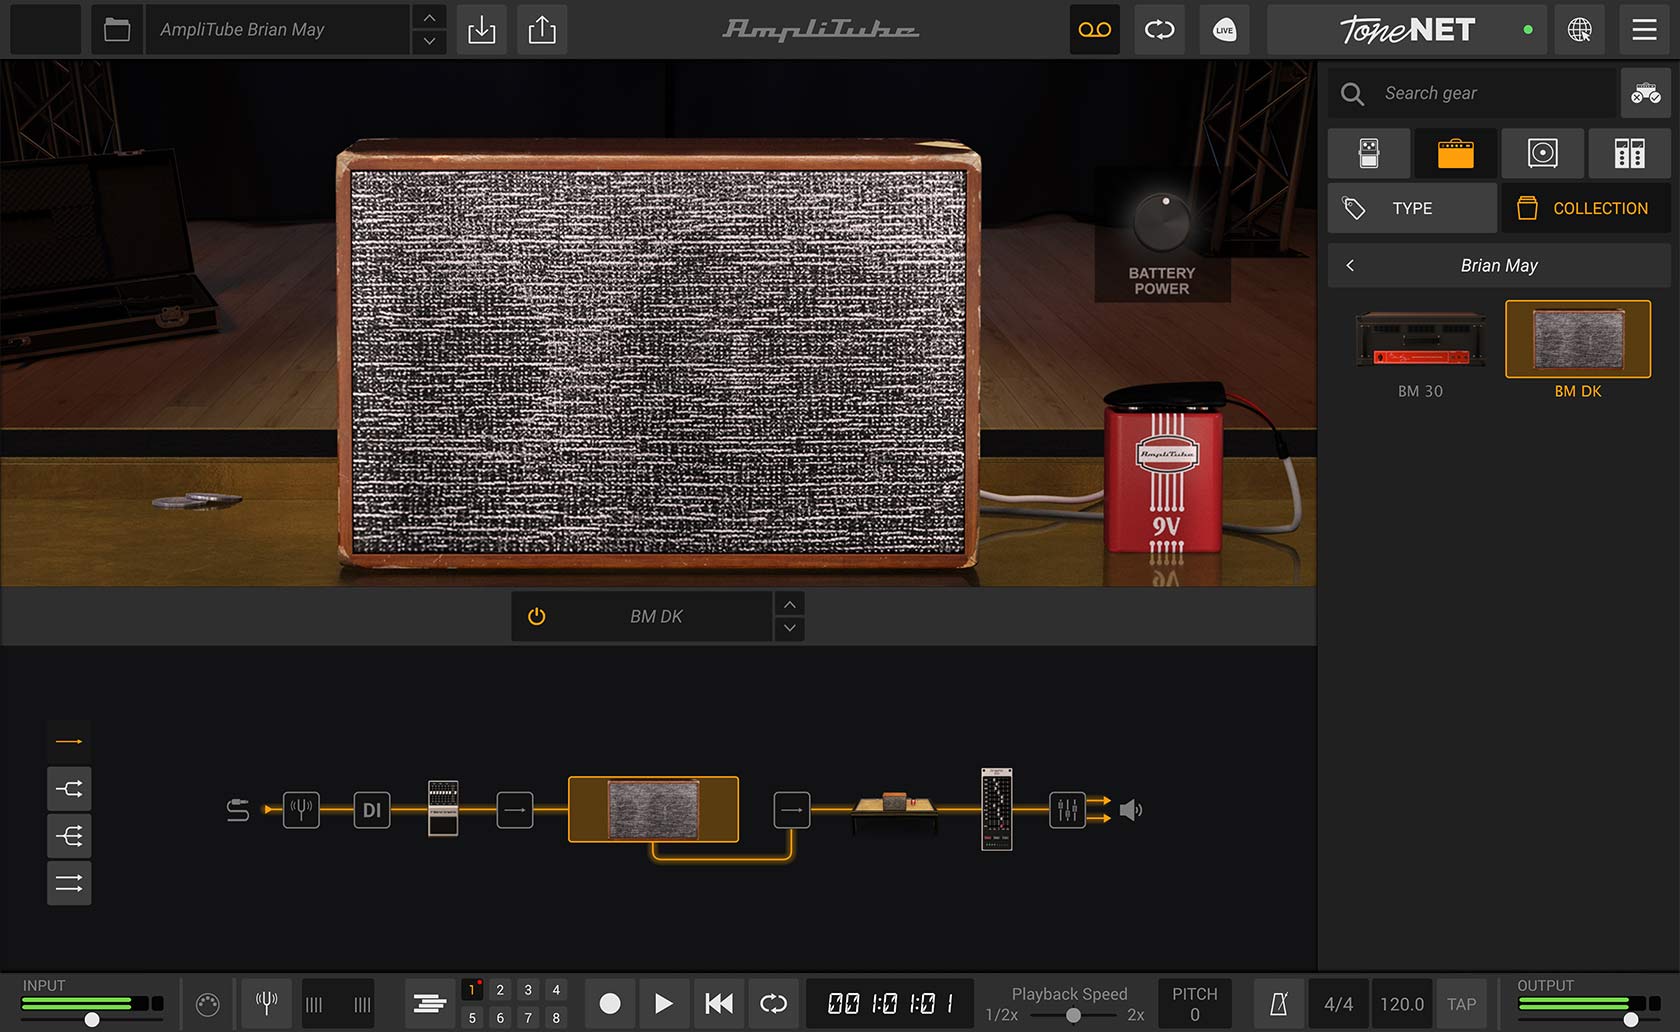The image size is (1680, 1032).
Task: Toggle the noise gate bars button
Action: point(338,1004)
